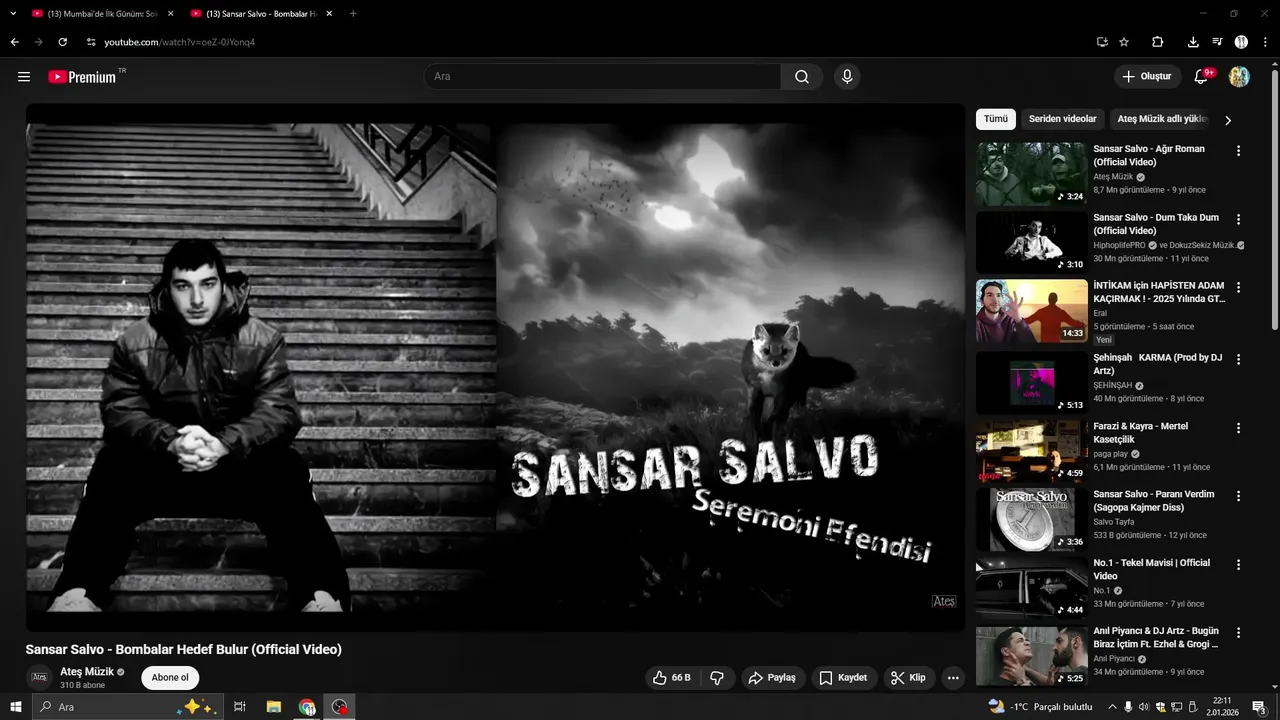
Task: Open the account avatar menu
Action: tap(1239, 77)
